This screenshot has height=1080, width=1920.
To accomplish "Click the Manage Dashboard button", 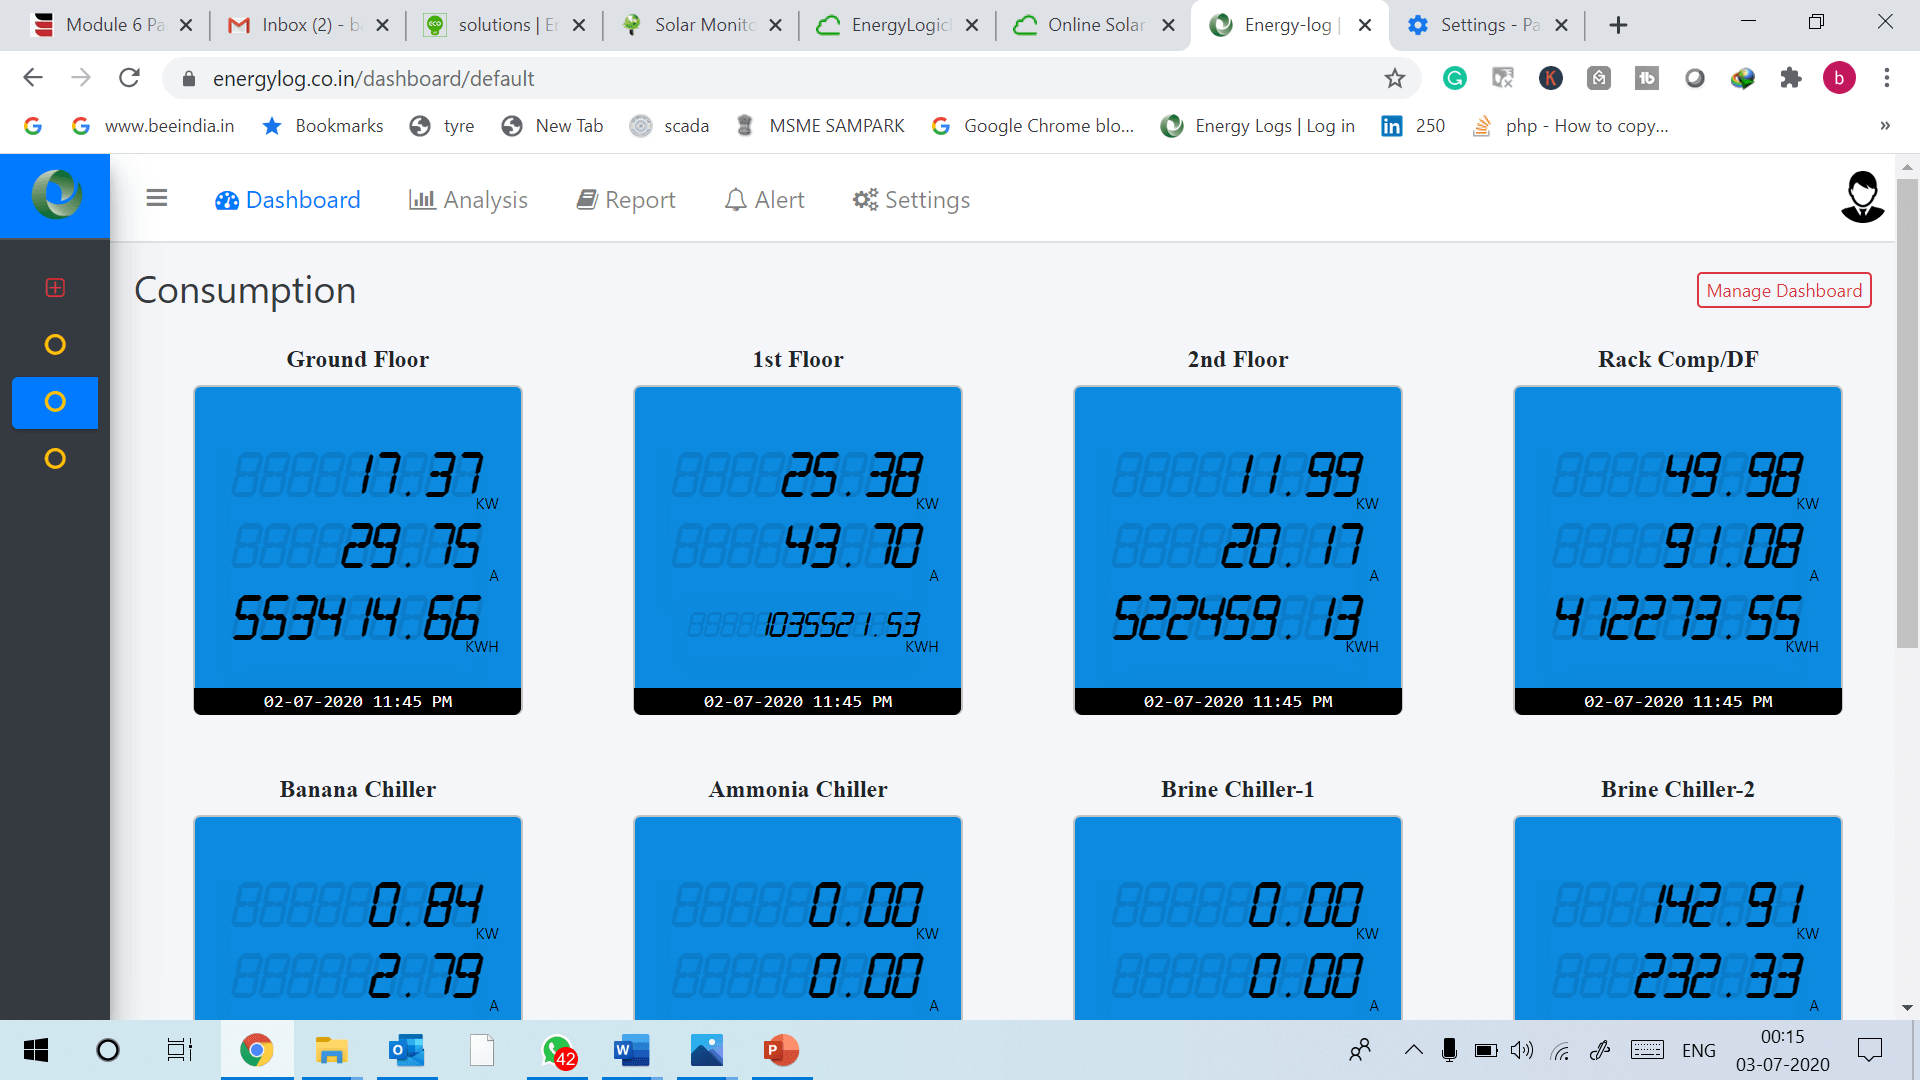I will coord(1783,291).
